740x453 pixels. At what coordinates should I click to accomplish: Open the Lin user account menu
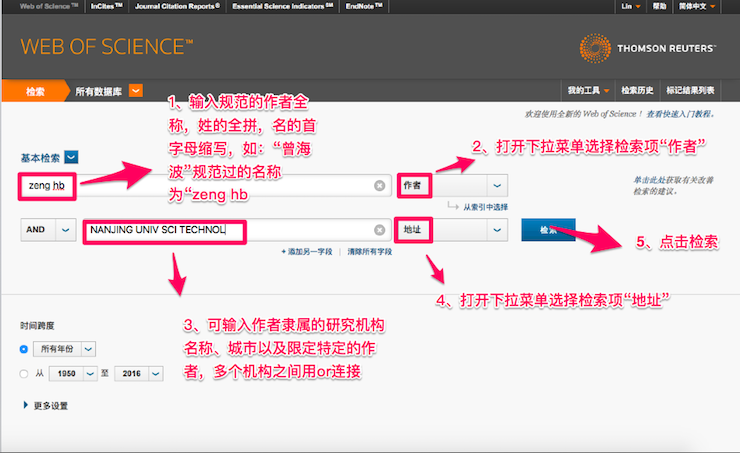click(631, 6)
